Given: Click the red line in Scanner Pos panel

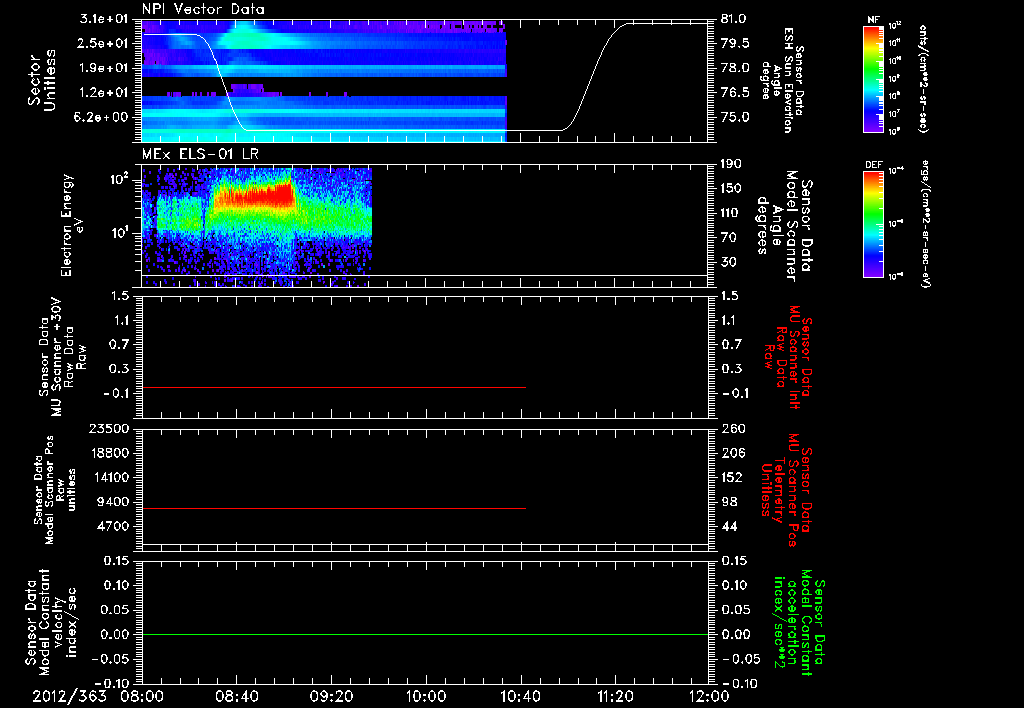Looking at the screenshot, I should click(334, 508).
